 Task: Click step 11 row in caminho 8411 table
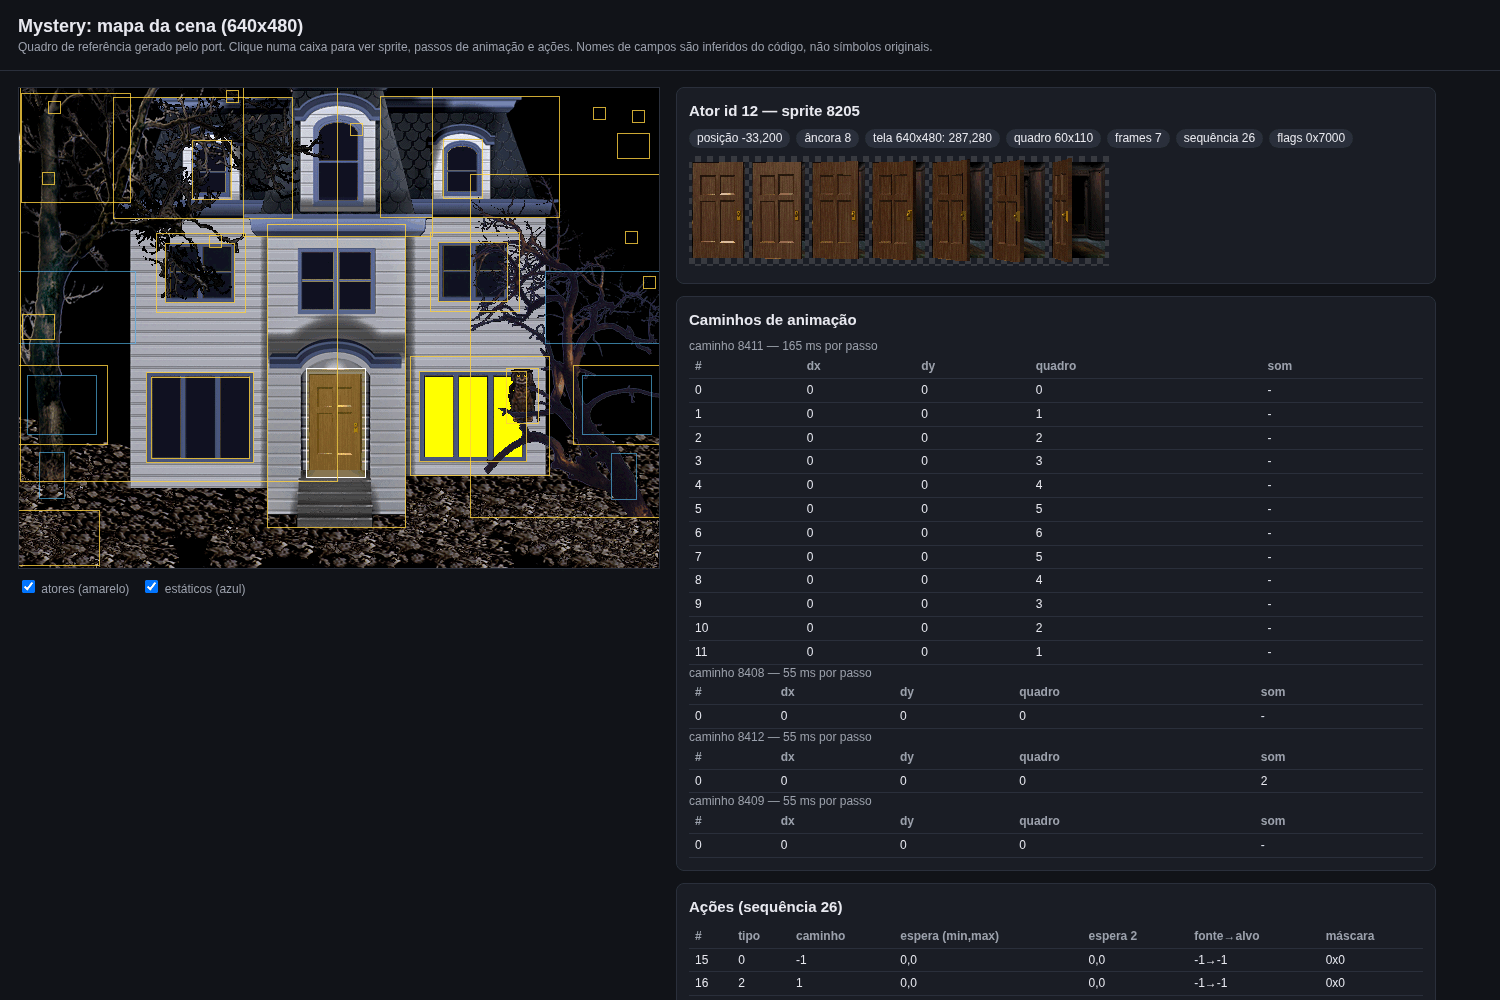click(x=1056, y=652)
